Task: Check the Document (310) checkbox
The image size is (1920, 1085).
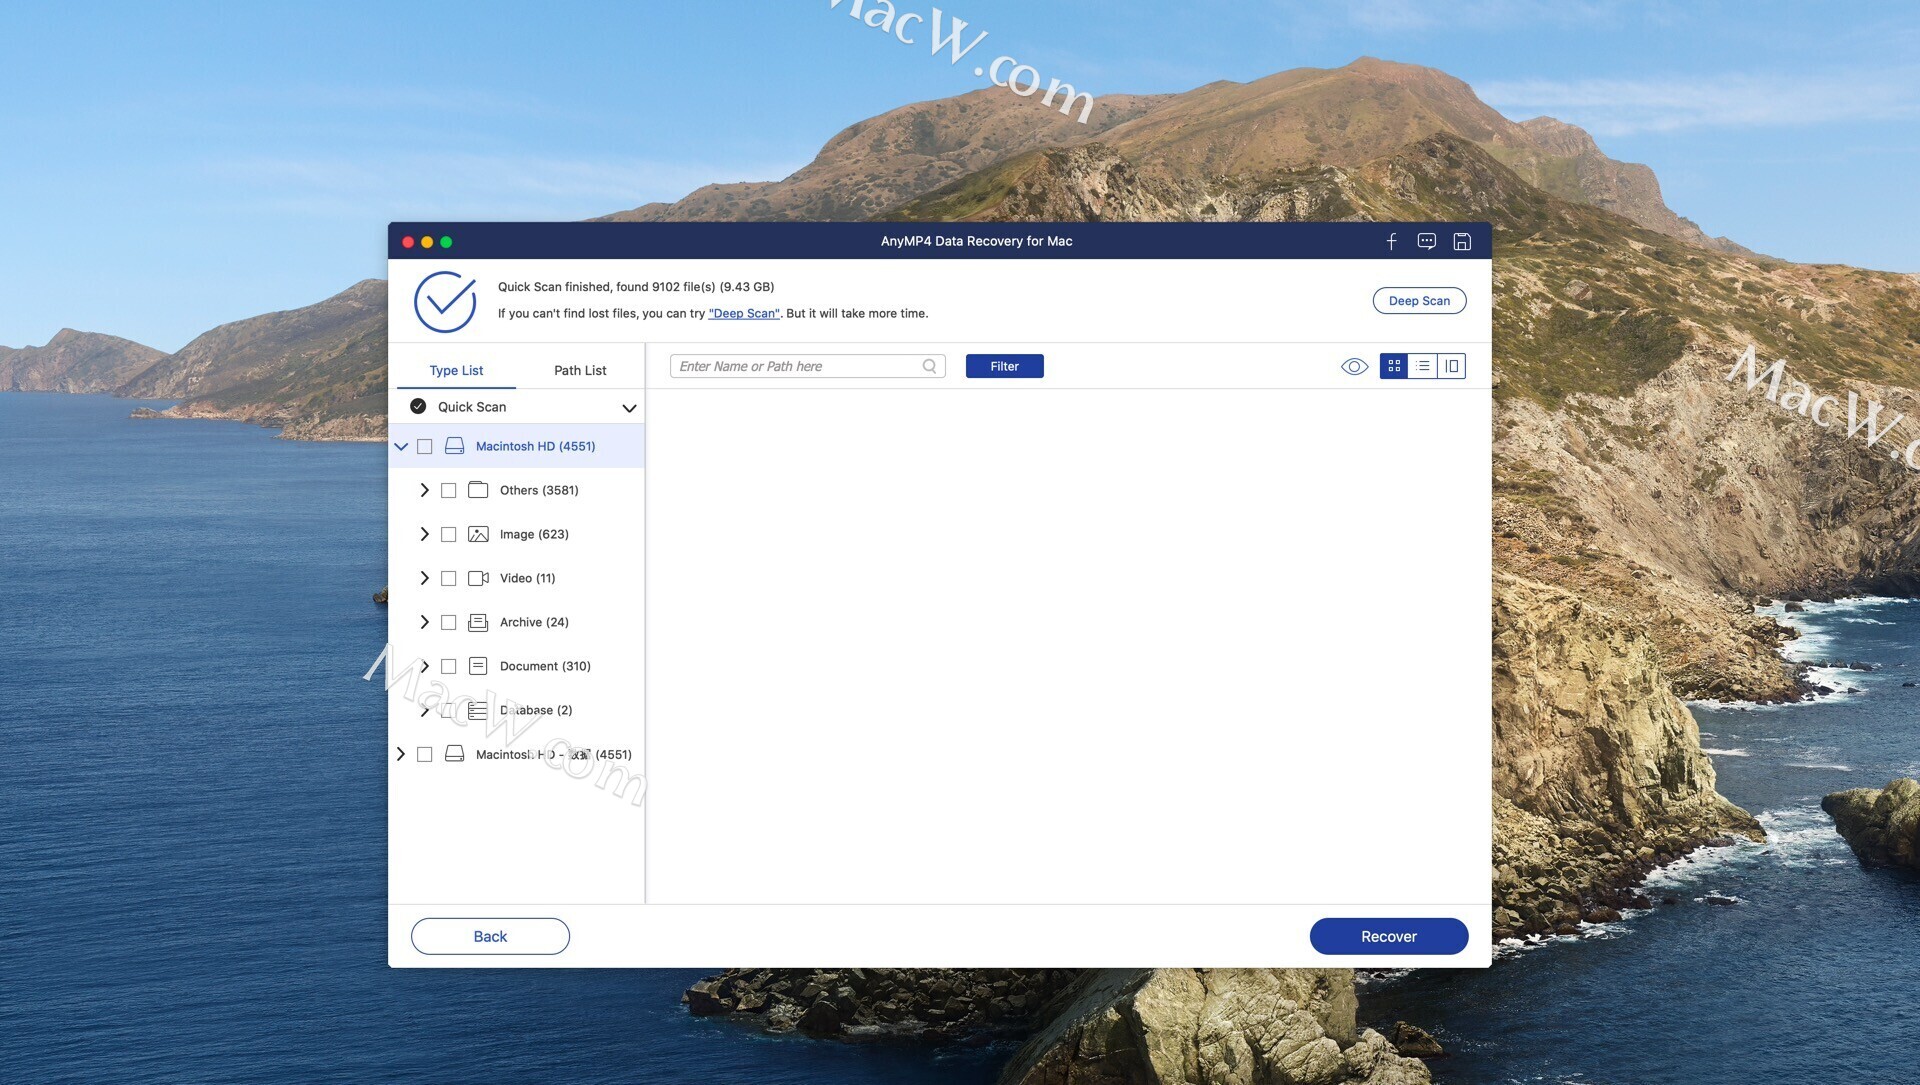Action: pos(449,666)
